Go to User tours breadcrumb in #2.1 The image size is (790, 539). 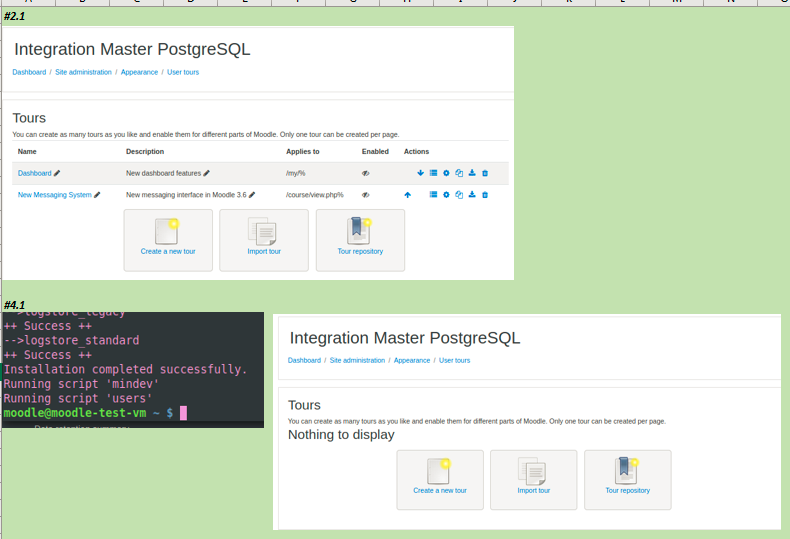(183, 72)
